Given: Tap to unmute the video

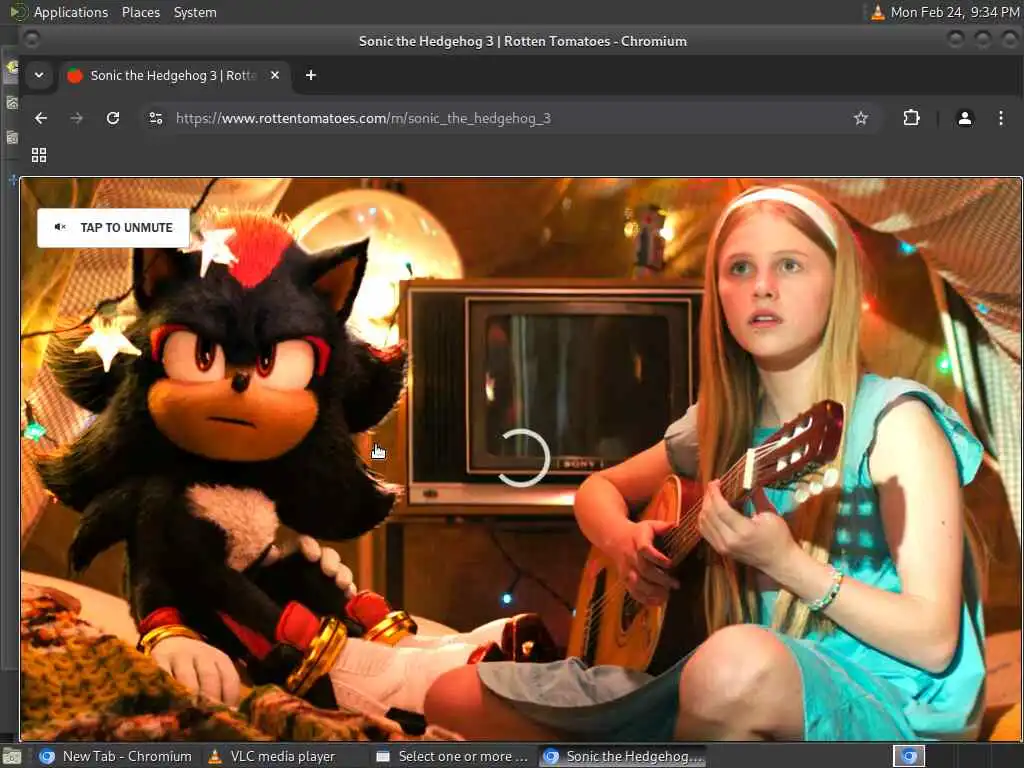Looking at the screenshot, I should [114, 227].
